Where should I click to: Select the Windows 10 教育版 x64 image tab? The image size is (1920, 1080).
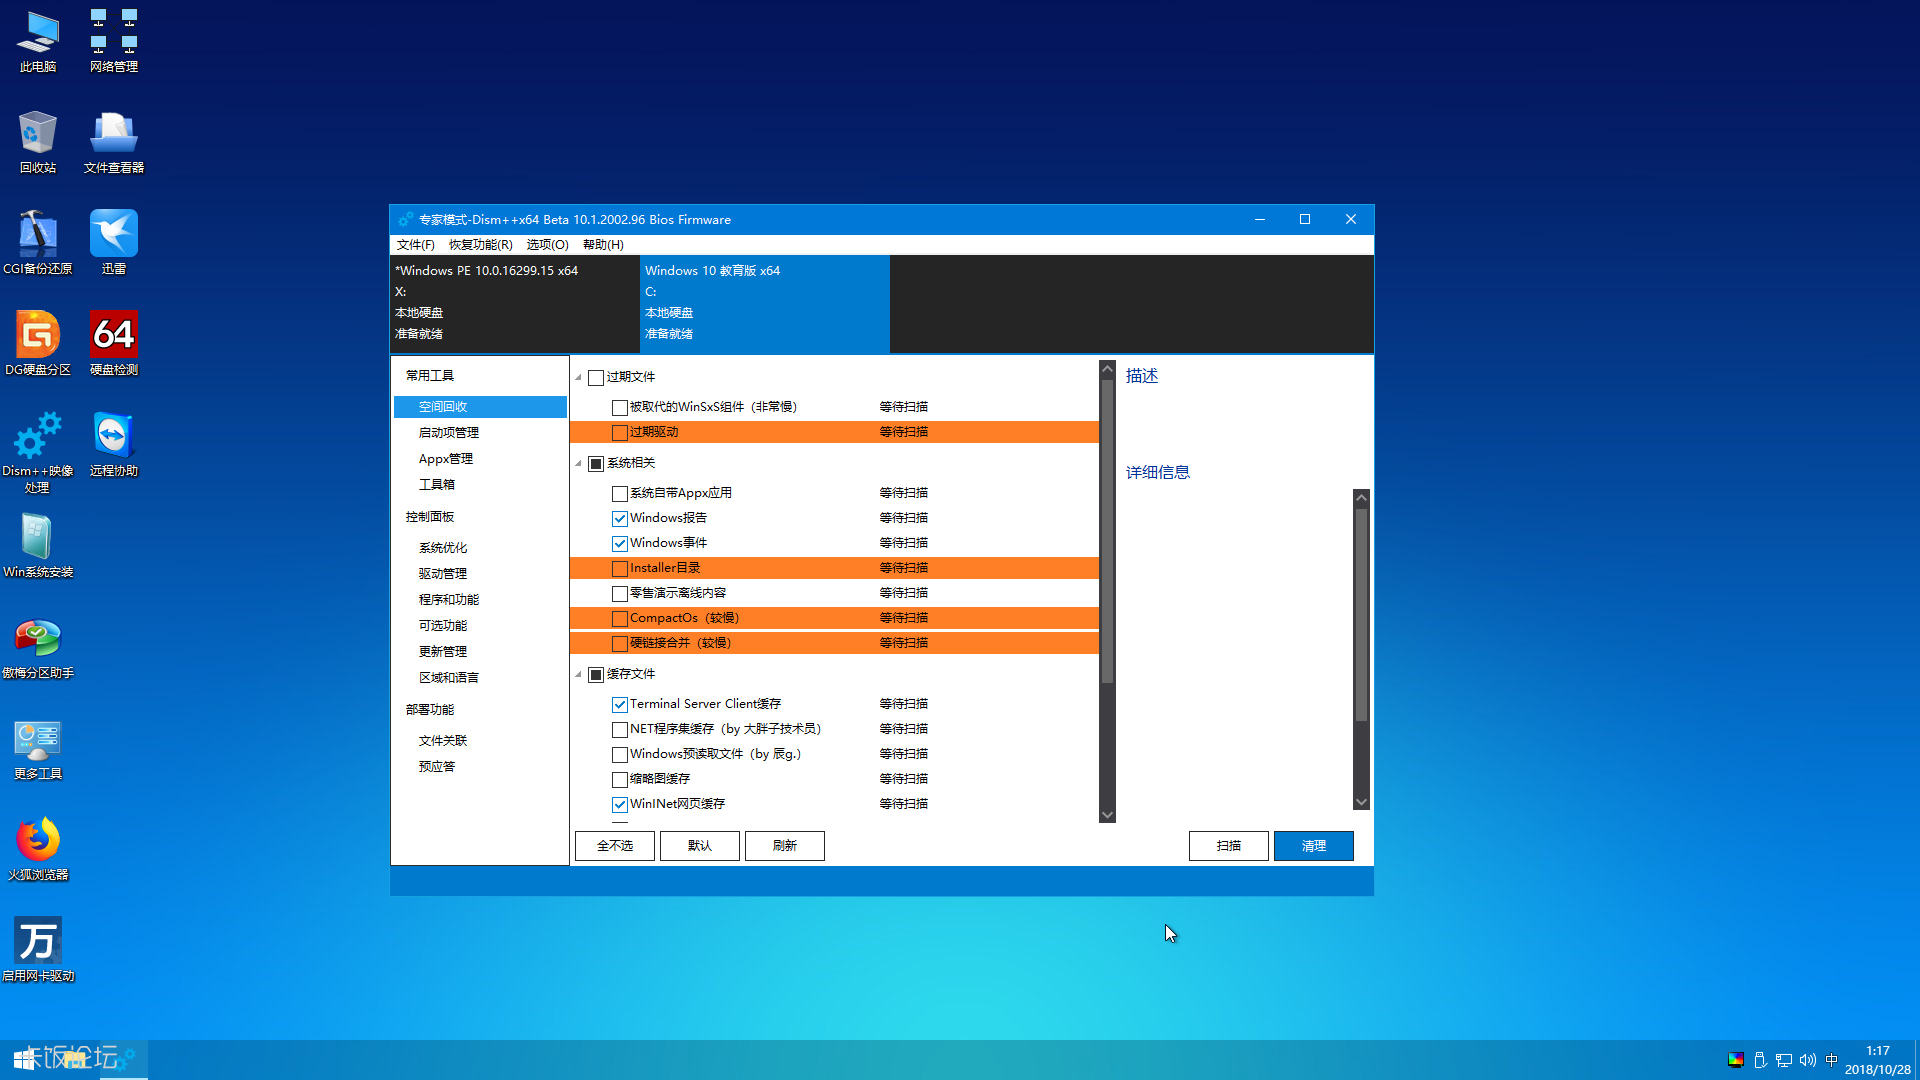pos(765,303)
